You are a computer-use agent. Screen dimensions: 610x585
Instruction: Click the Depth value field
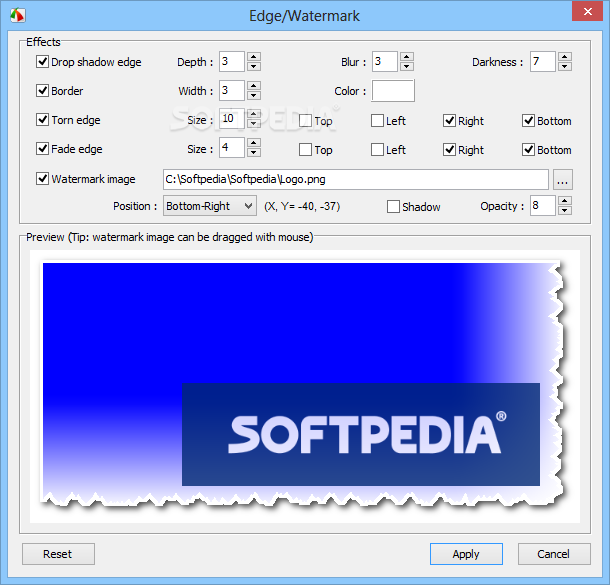click(232, 61)
